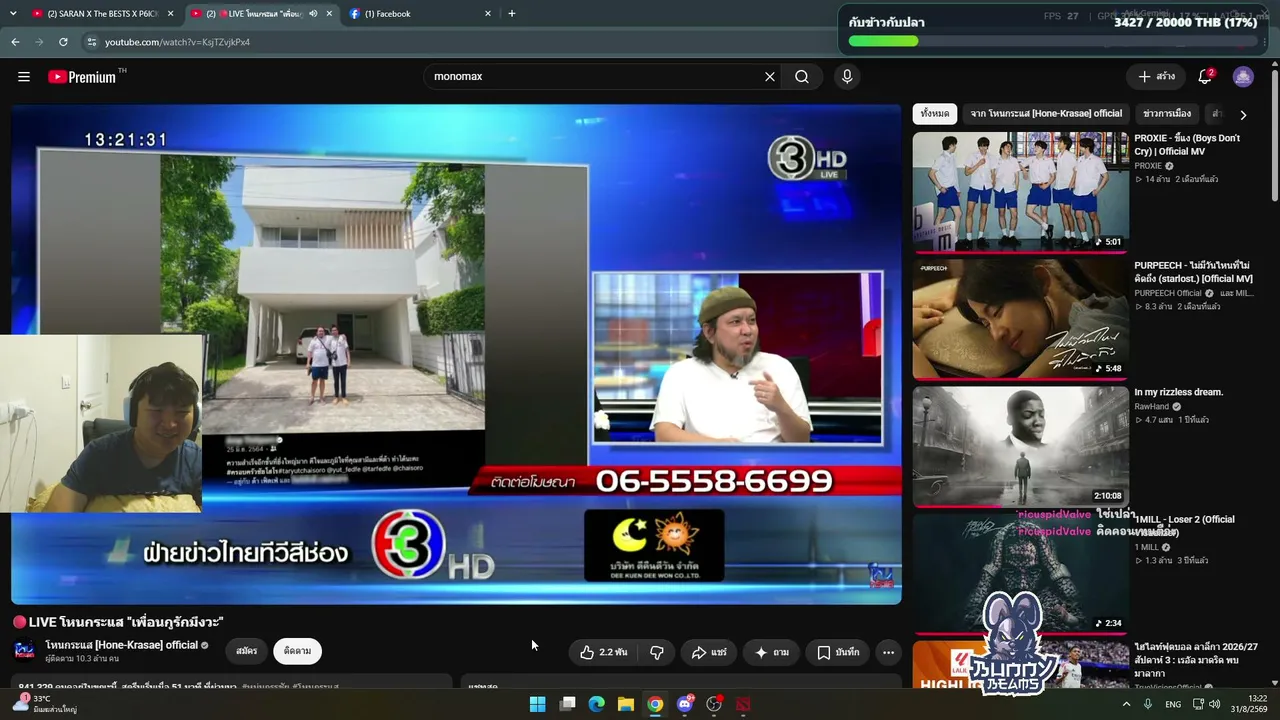This screenshot has height=720, width=1280.
Task: Open the Create (สร้าง) button
Action: point(1156,77)
